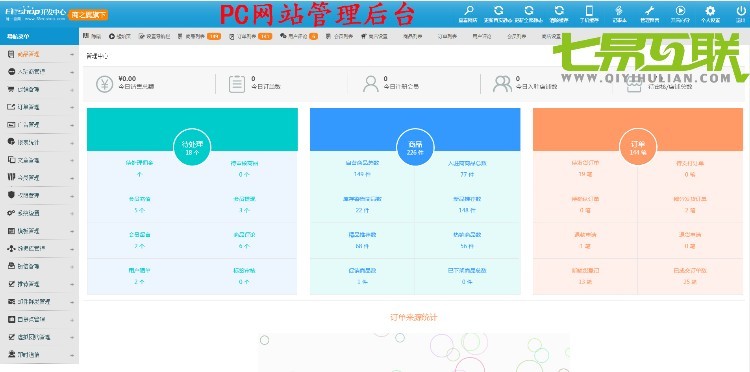Click the refresh icon beside the phone icon

click(x=559, y=10)
